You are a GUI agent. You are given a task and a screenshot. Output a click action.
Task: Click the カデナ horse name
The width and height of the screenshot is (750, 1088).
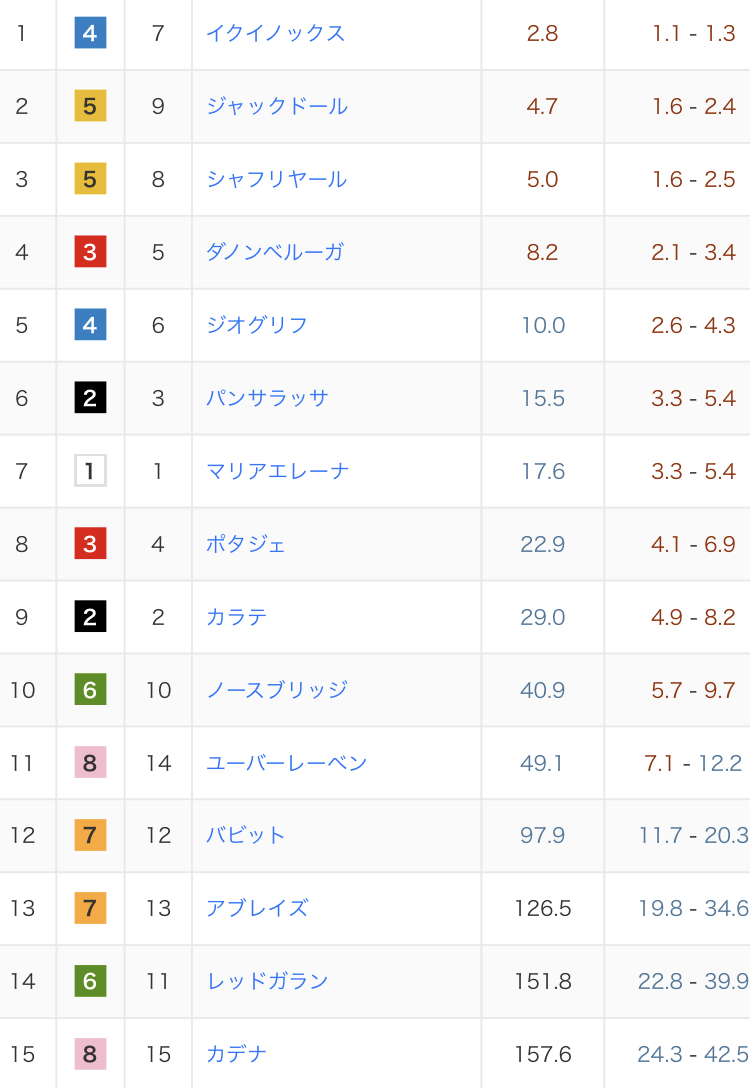click(237, 1054)
